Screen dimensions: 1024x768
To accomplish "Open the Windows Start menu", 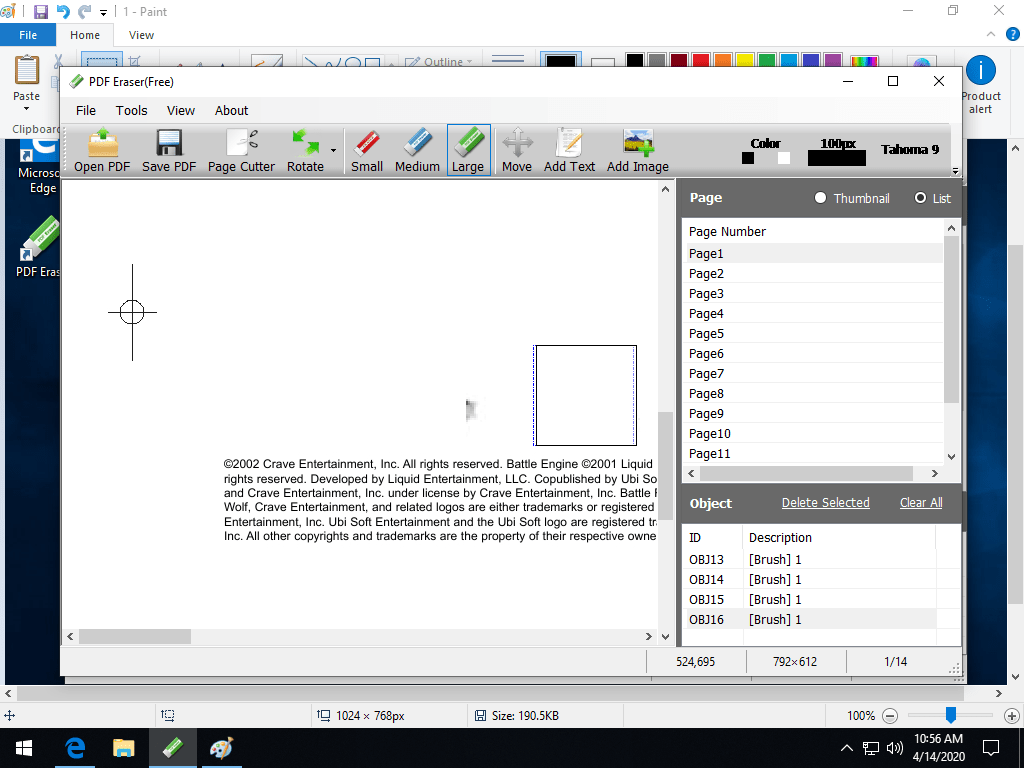I will 24,748.
